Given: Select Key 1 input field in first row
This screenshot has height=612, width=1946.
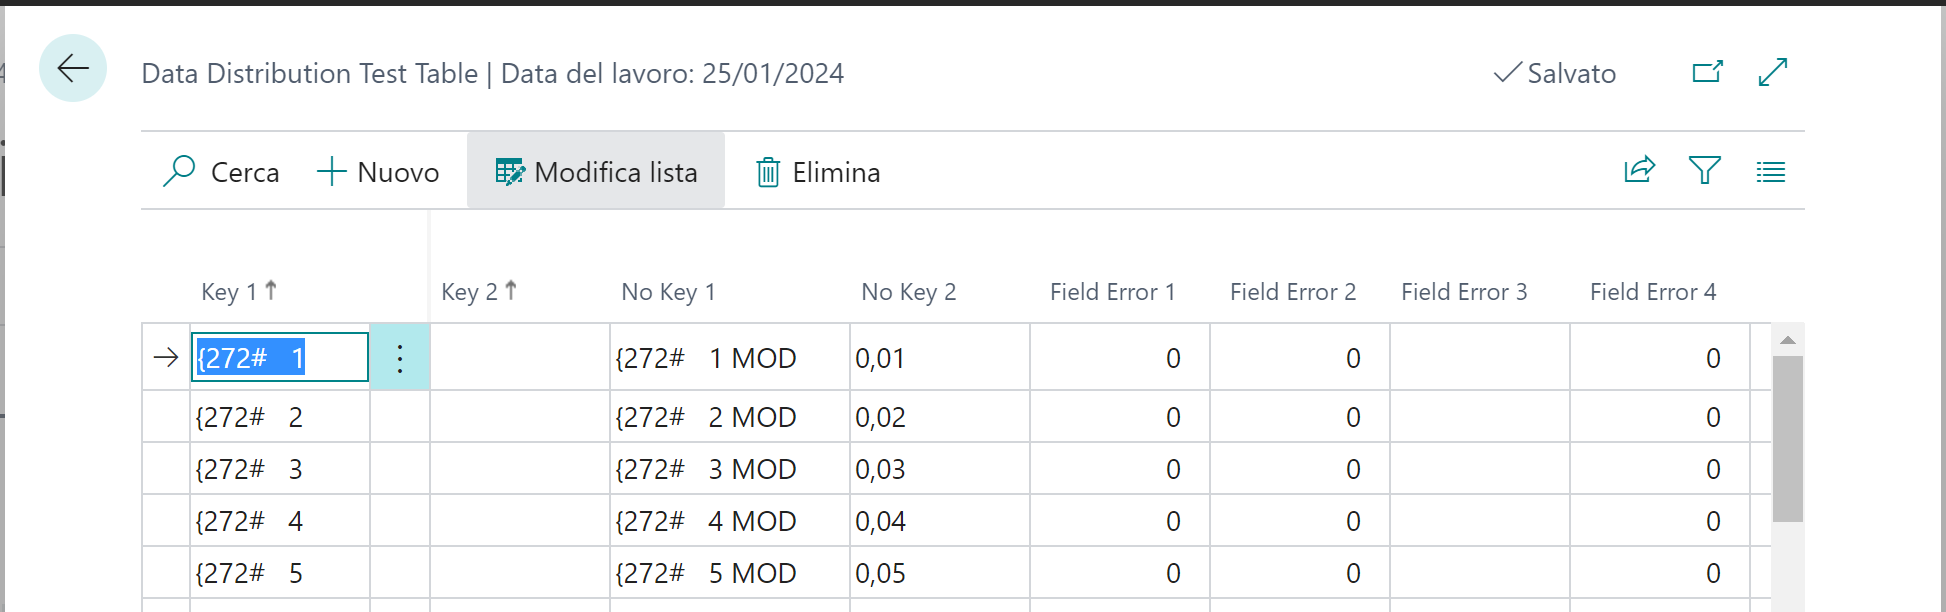Looking at the screenshot, I should pyautogui.click(x=280, y=358).
